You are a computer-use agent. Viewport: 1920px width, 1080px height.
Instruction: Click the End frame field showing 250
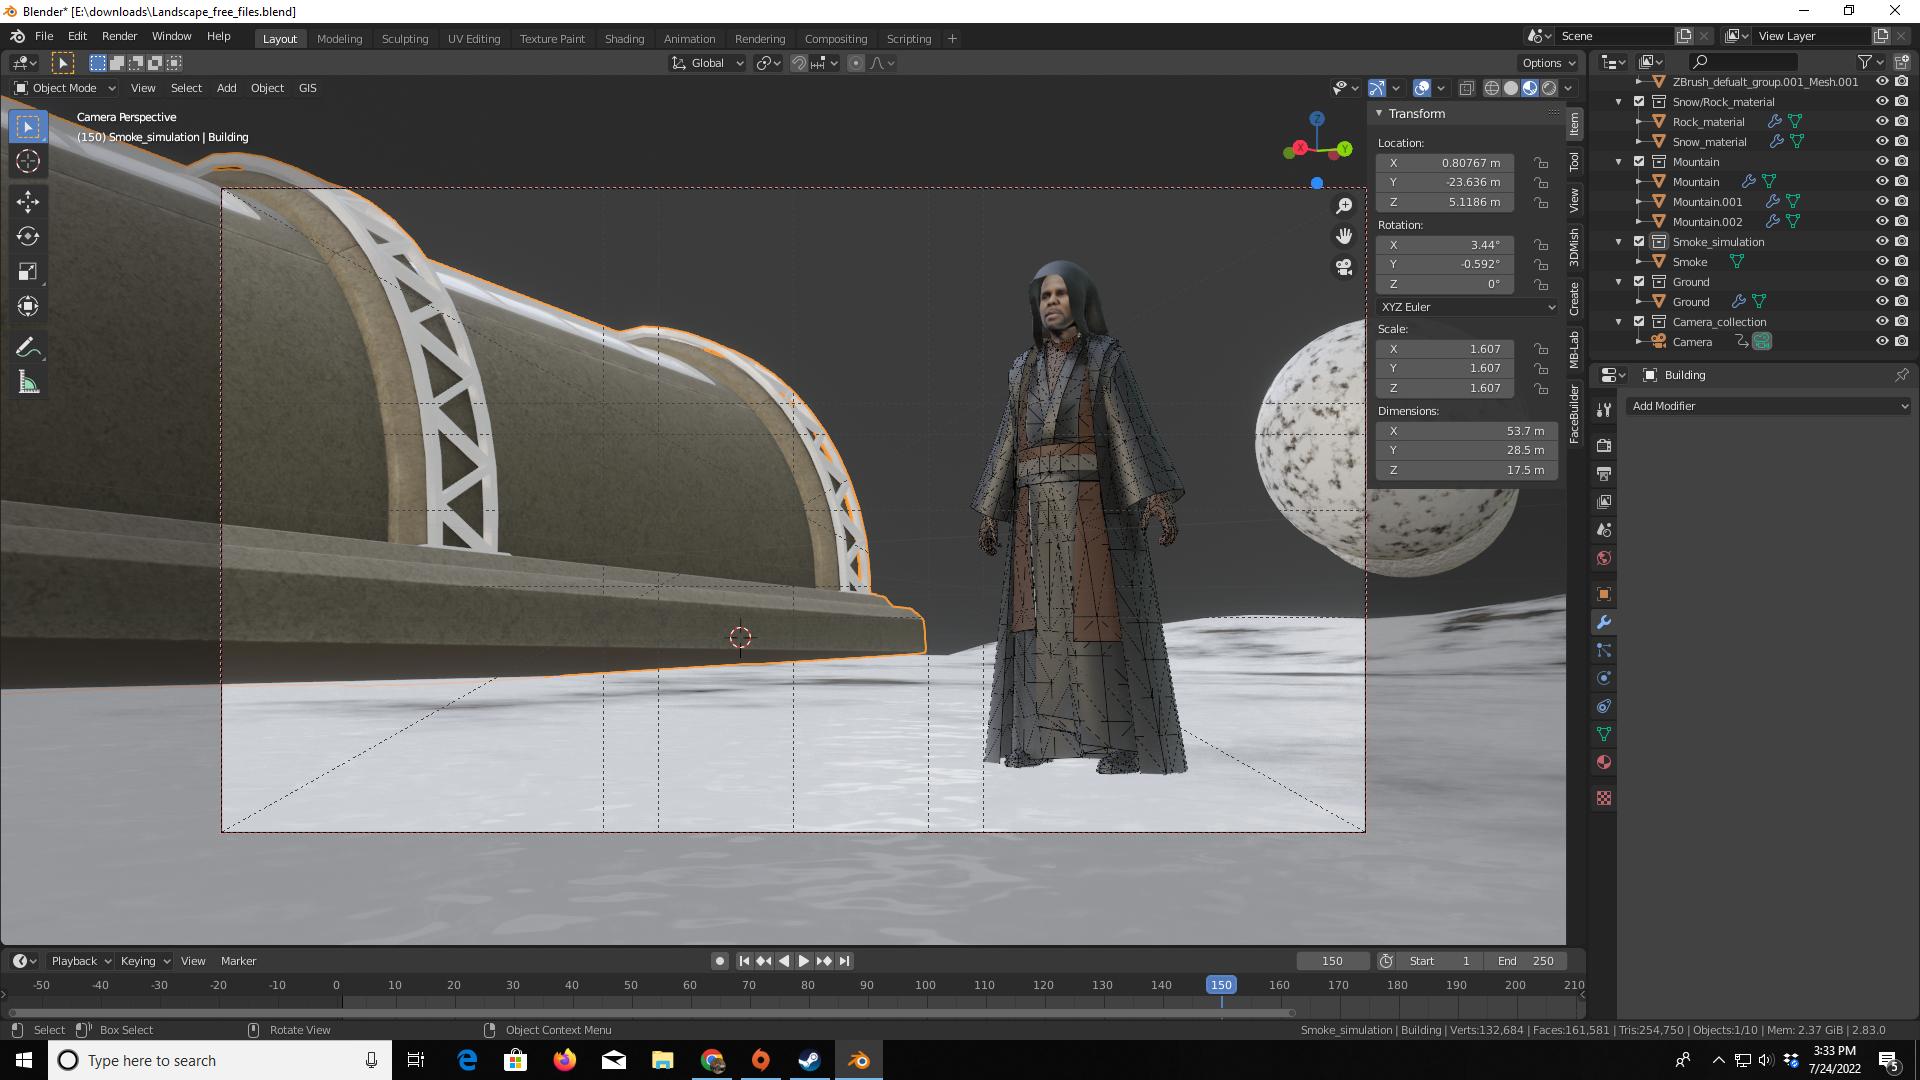click(1524, 961)
